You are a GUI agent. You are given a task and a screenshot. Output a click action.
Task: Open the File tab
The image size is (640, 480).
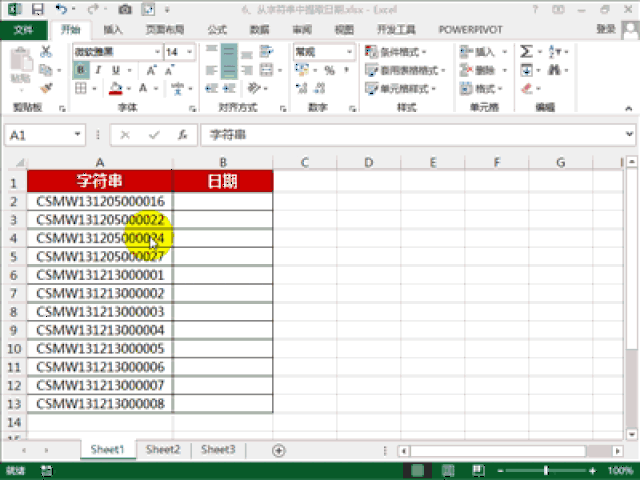coord(24,30)
